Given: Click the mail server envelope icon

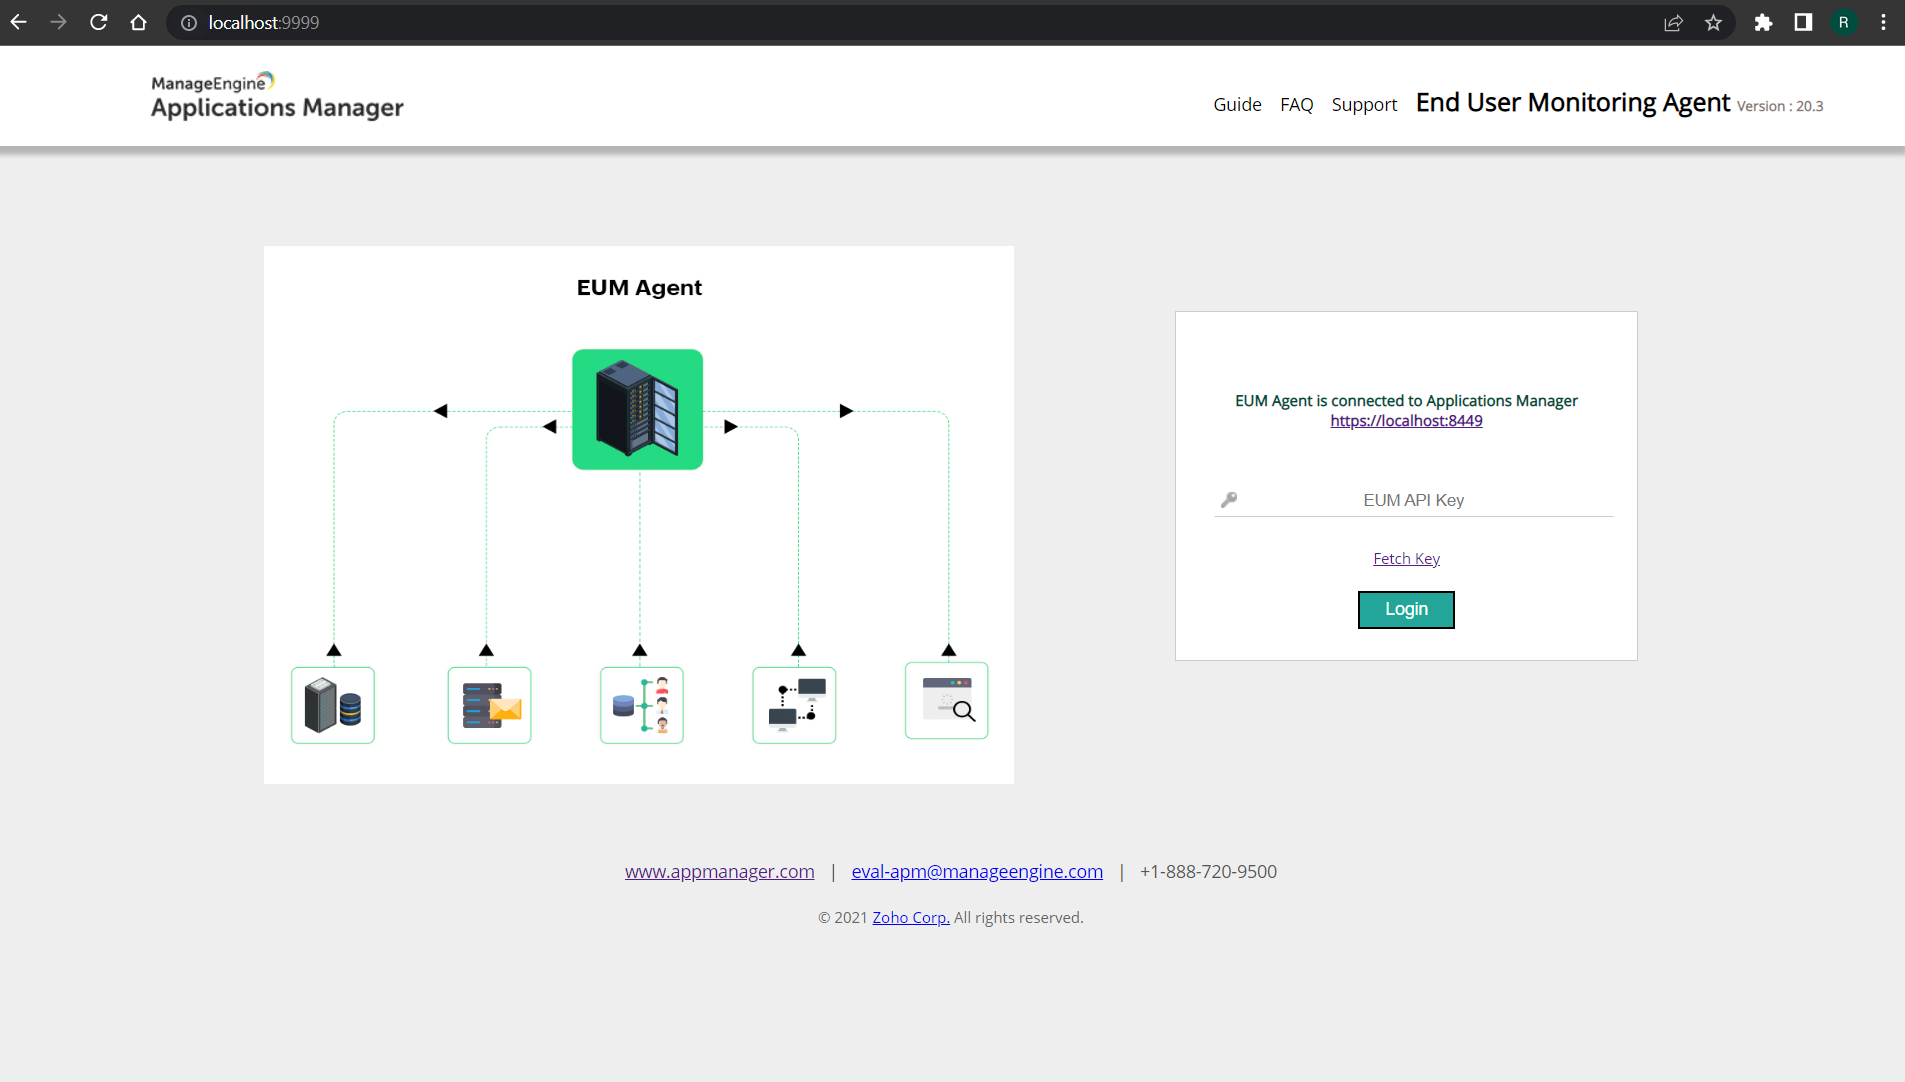Looking at the screenshot, I should point(489,705).
